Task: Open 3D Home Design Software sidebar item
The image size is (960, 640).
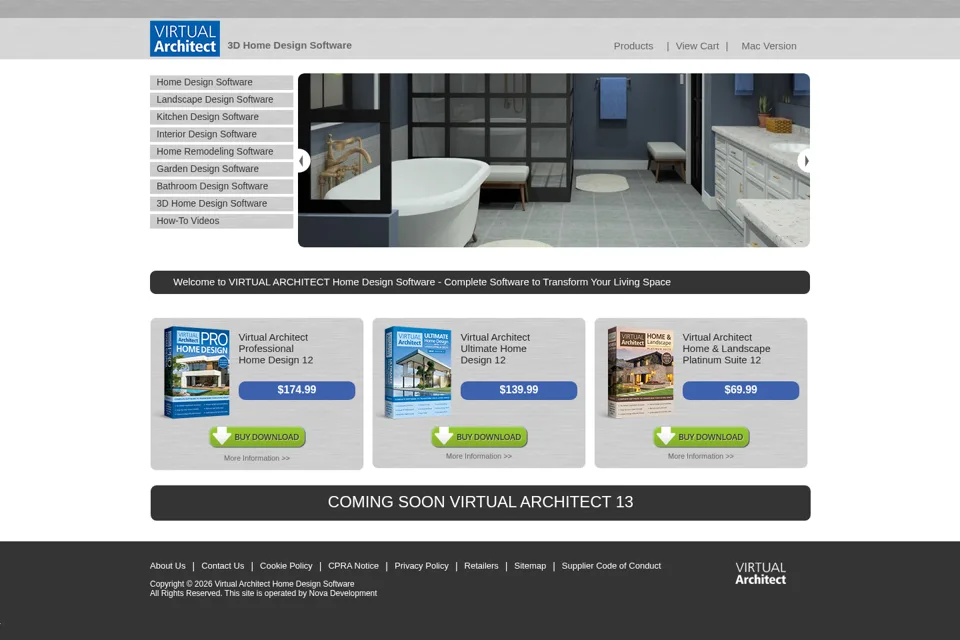Action: click(222, 203)
